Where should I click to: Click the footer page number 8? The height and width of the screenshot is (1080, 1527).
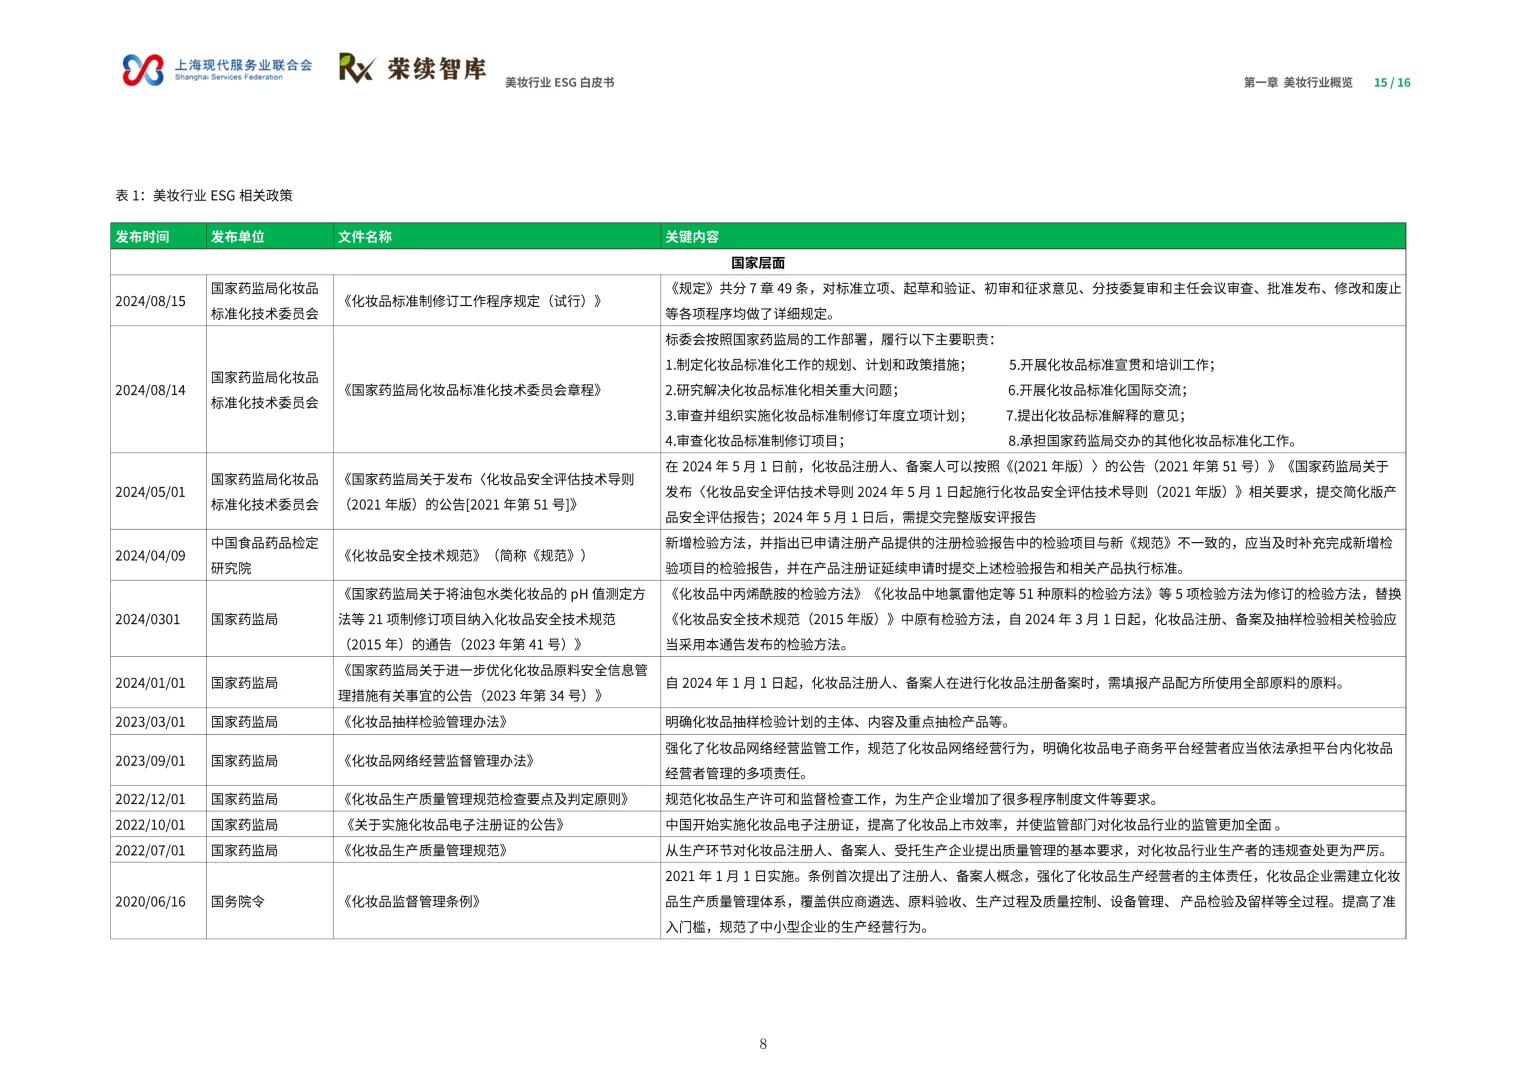763,1044
